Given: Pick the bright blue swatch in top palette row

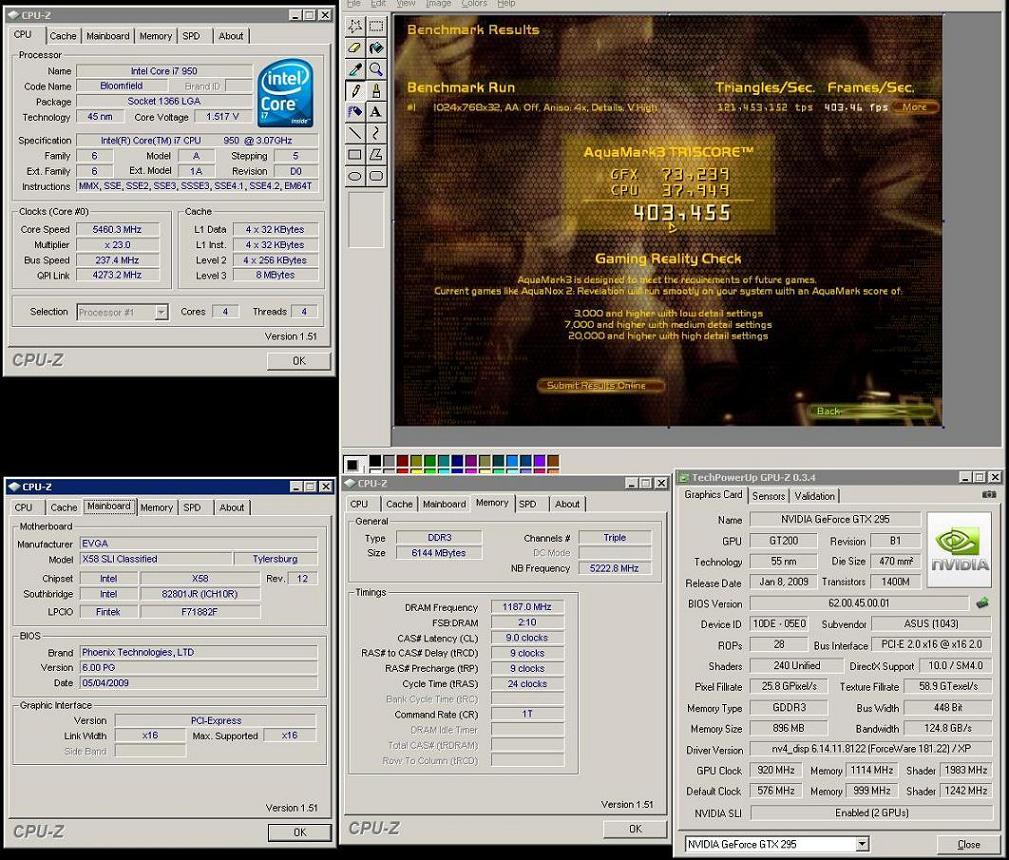Looking at the screenshot, I should pos(512,461).
